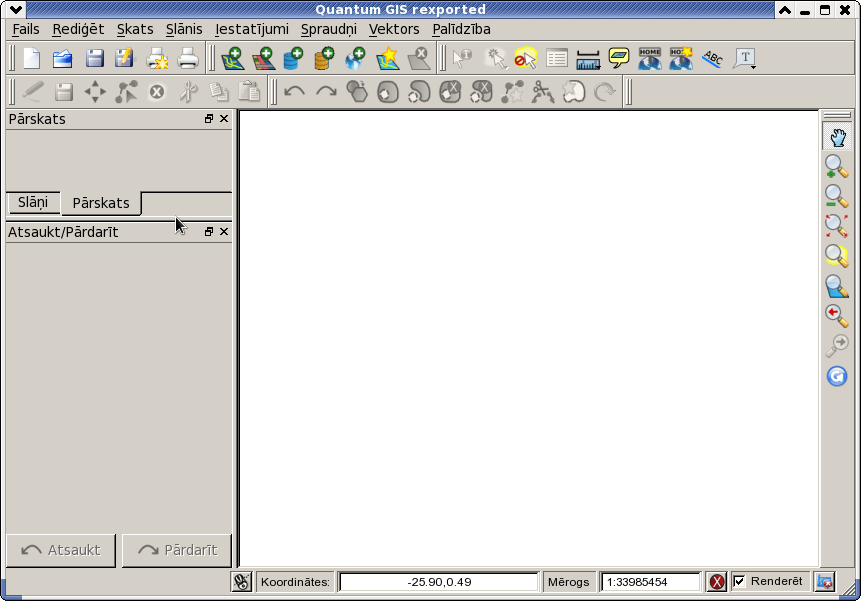Redo edit in advanced toolbar

tap(326, 92)
